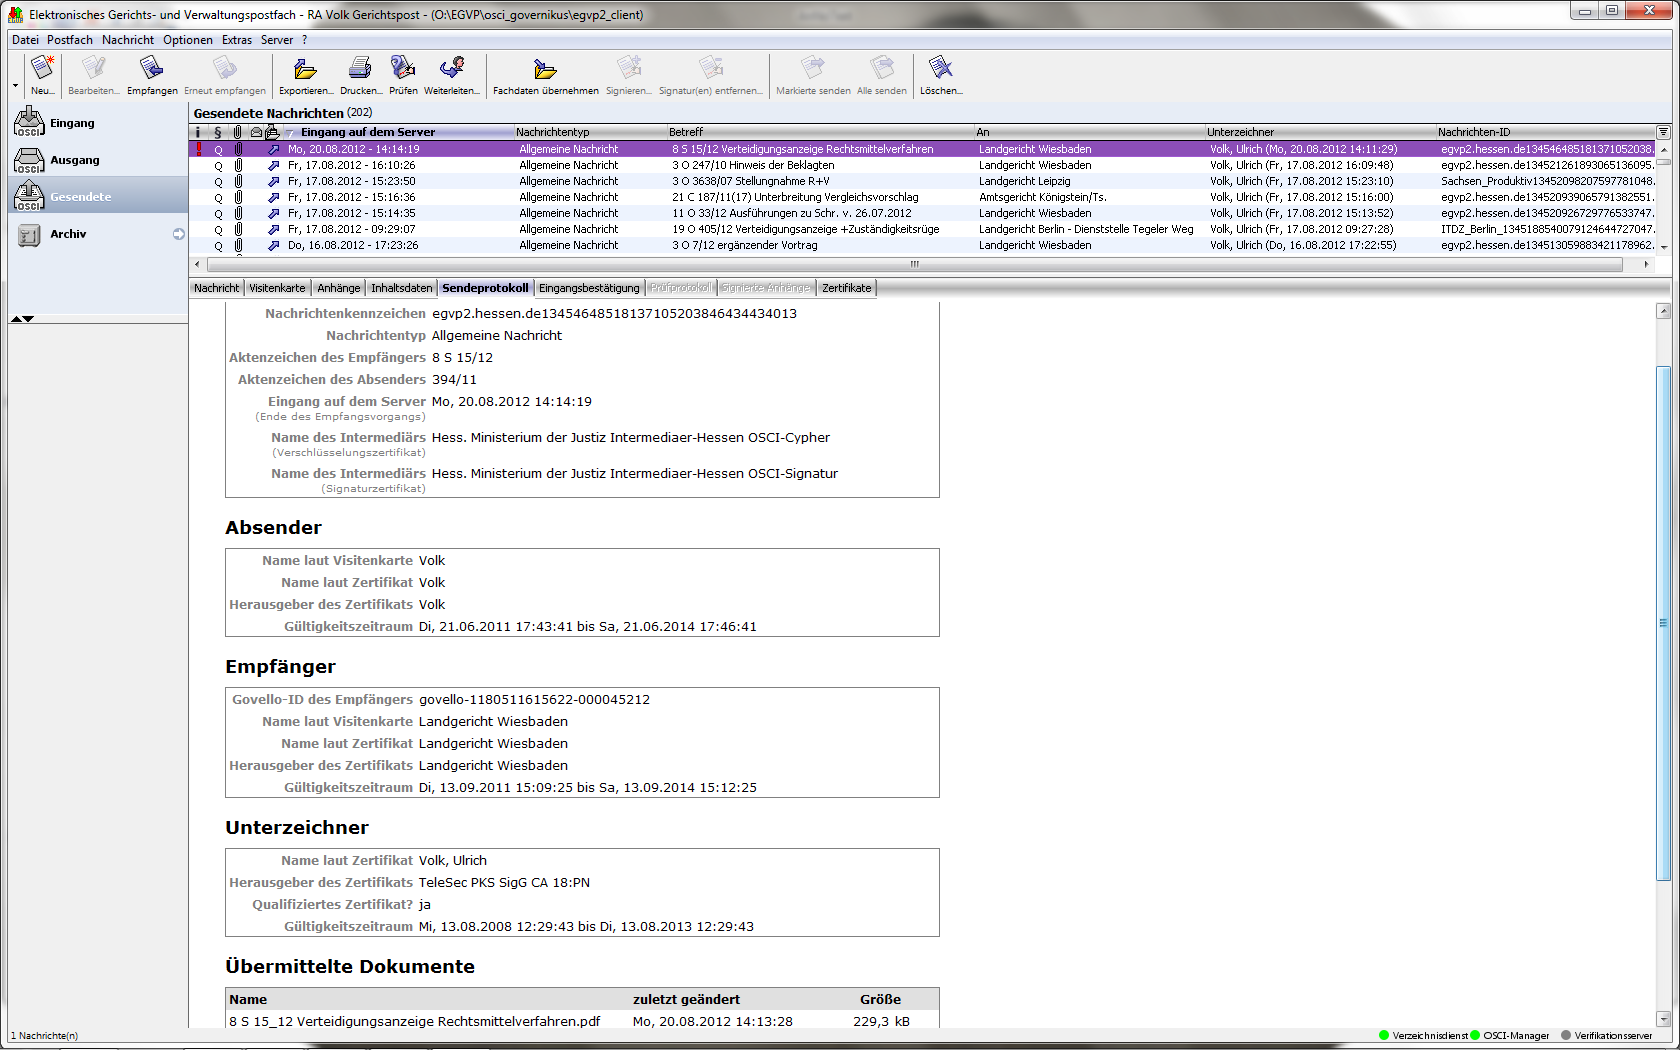This screenshot has width=1680, height=1050.
Task: Sort list by An column
Action: pyautogui.click(x=1089, y=132)
